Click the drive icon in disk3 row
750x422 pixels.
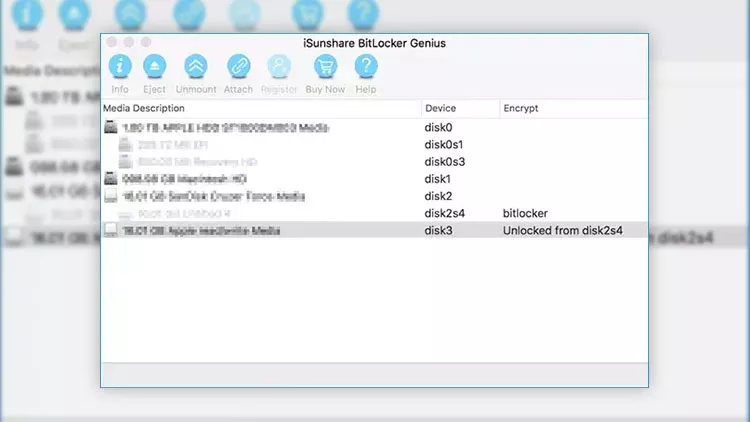point(110,230)
